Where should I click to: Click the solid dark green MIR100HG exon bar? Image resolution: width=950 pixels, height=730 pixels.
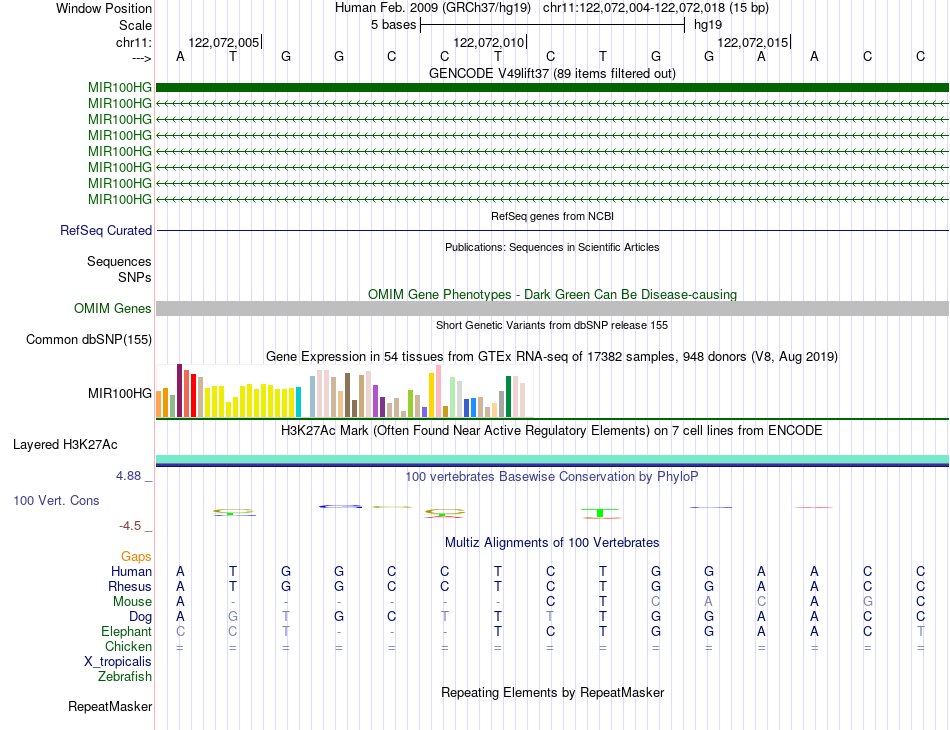coord(552,87)
